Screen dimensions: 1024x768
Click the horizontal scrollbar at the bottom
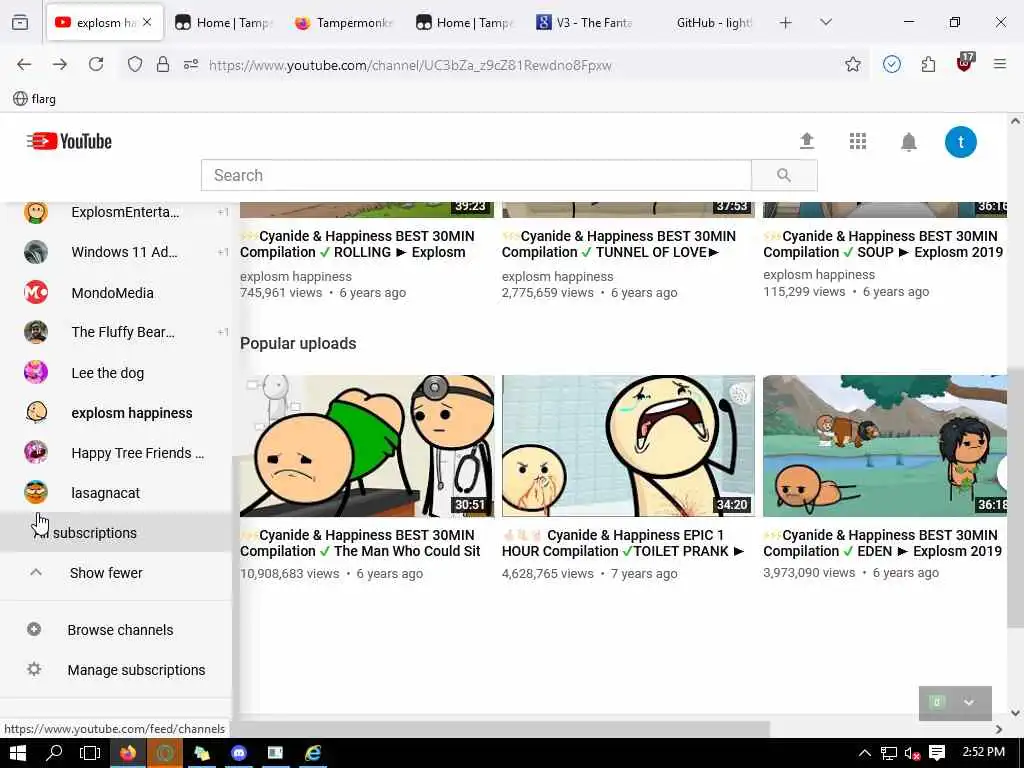[x=502, y=728]
